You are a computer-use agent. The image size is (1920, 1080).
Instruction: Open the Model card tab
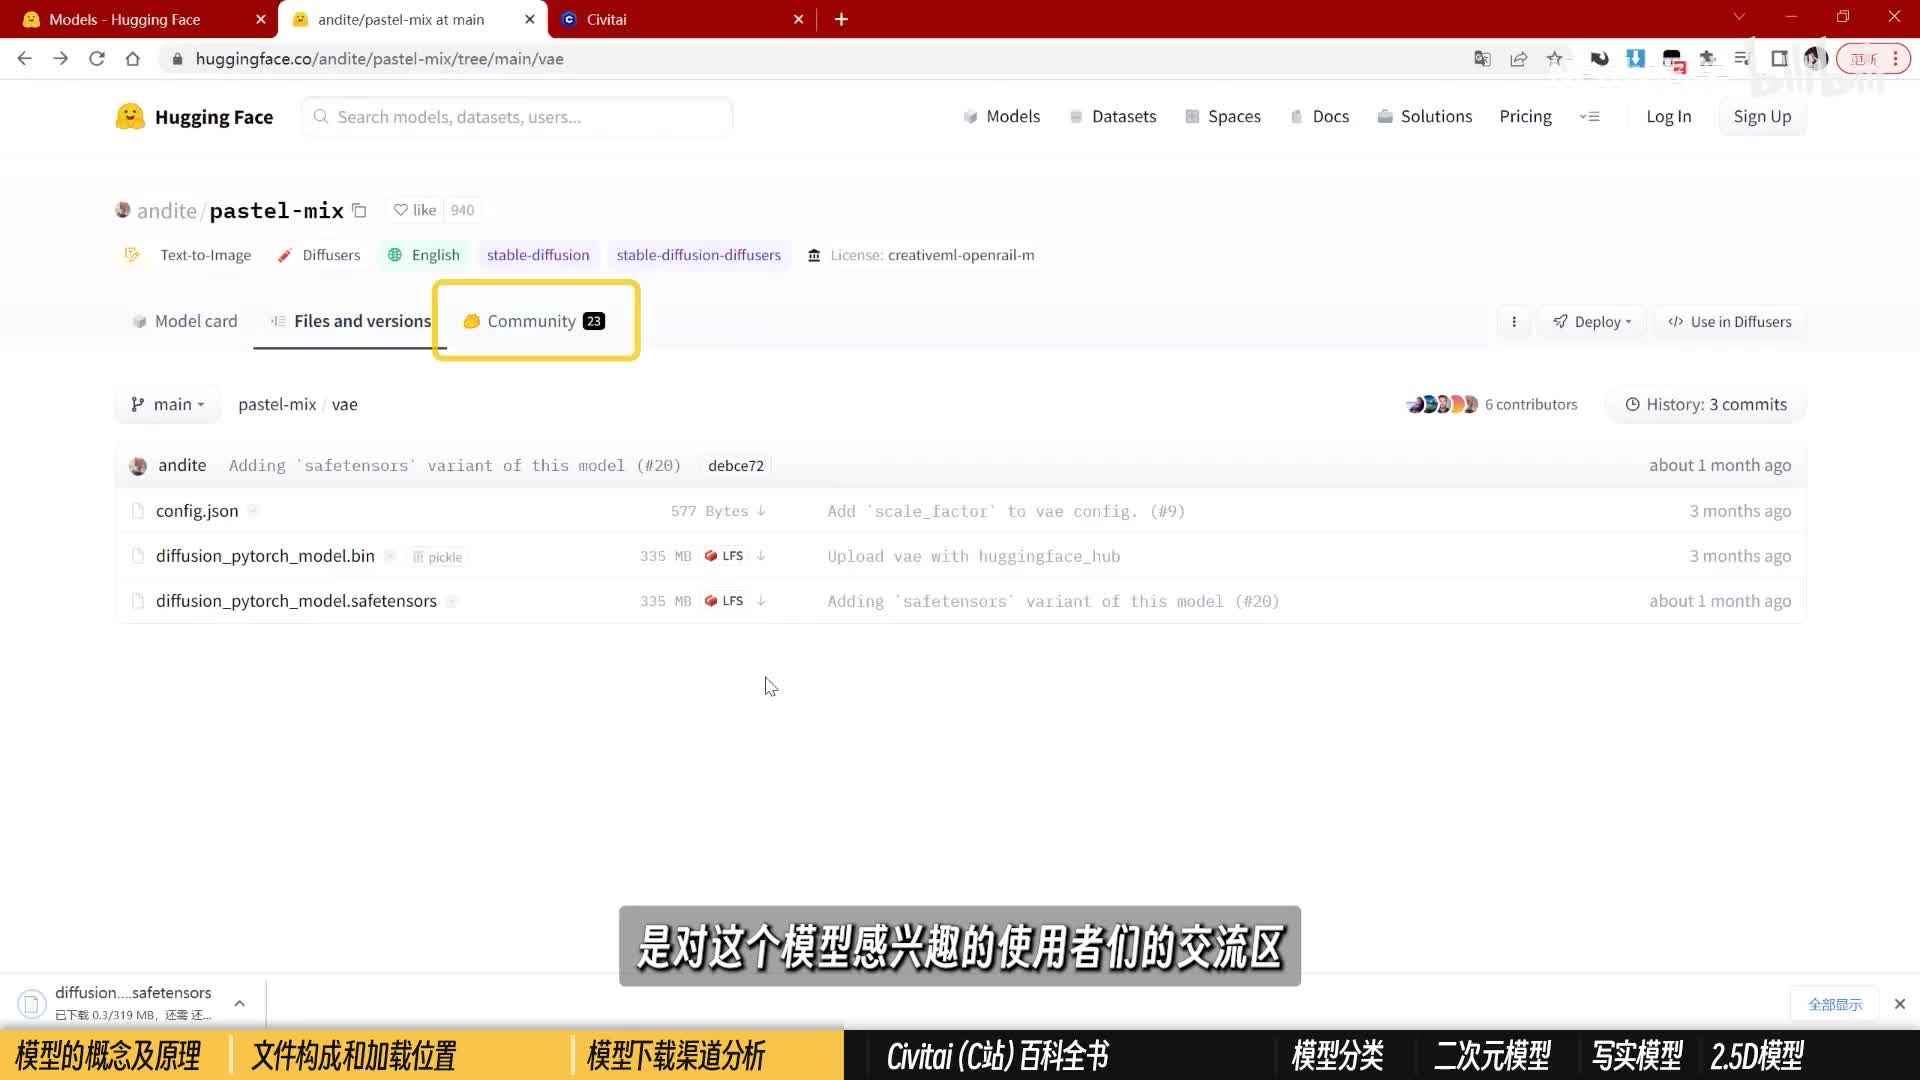[x=185, y=321]
